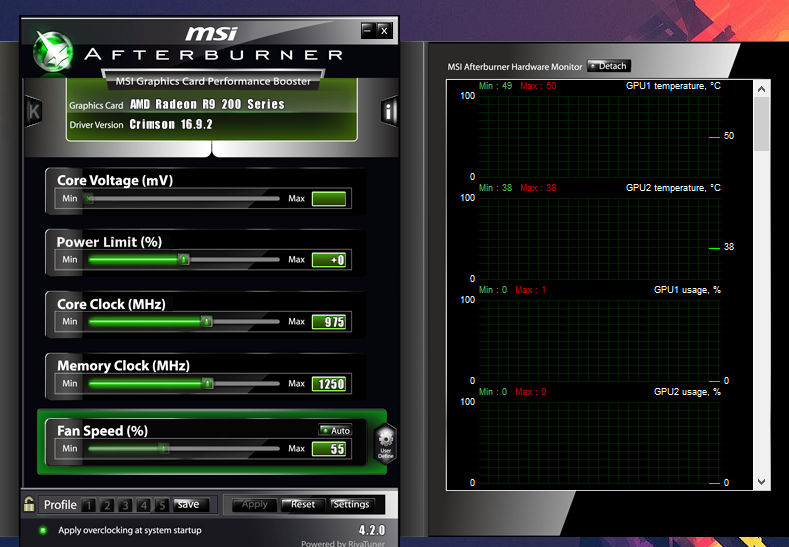Image resolution: width=789 pixels, height=547 pixels.
Task: Open the Kombustor K side button
Action: click(34, 111)
